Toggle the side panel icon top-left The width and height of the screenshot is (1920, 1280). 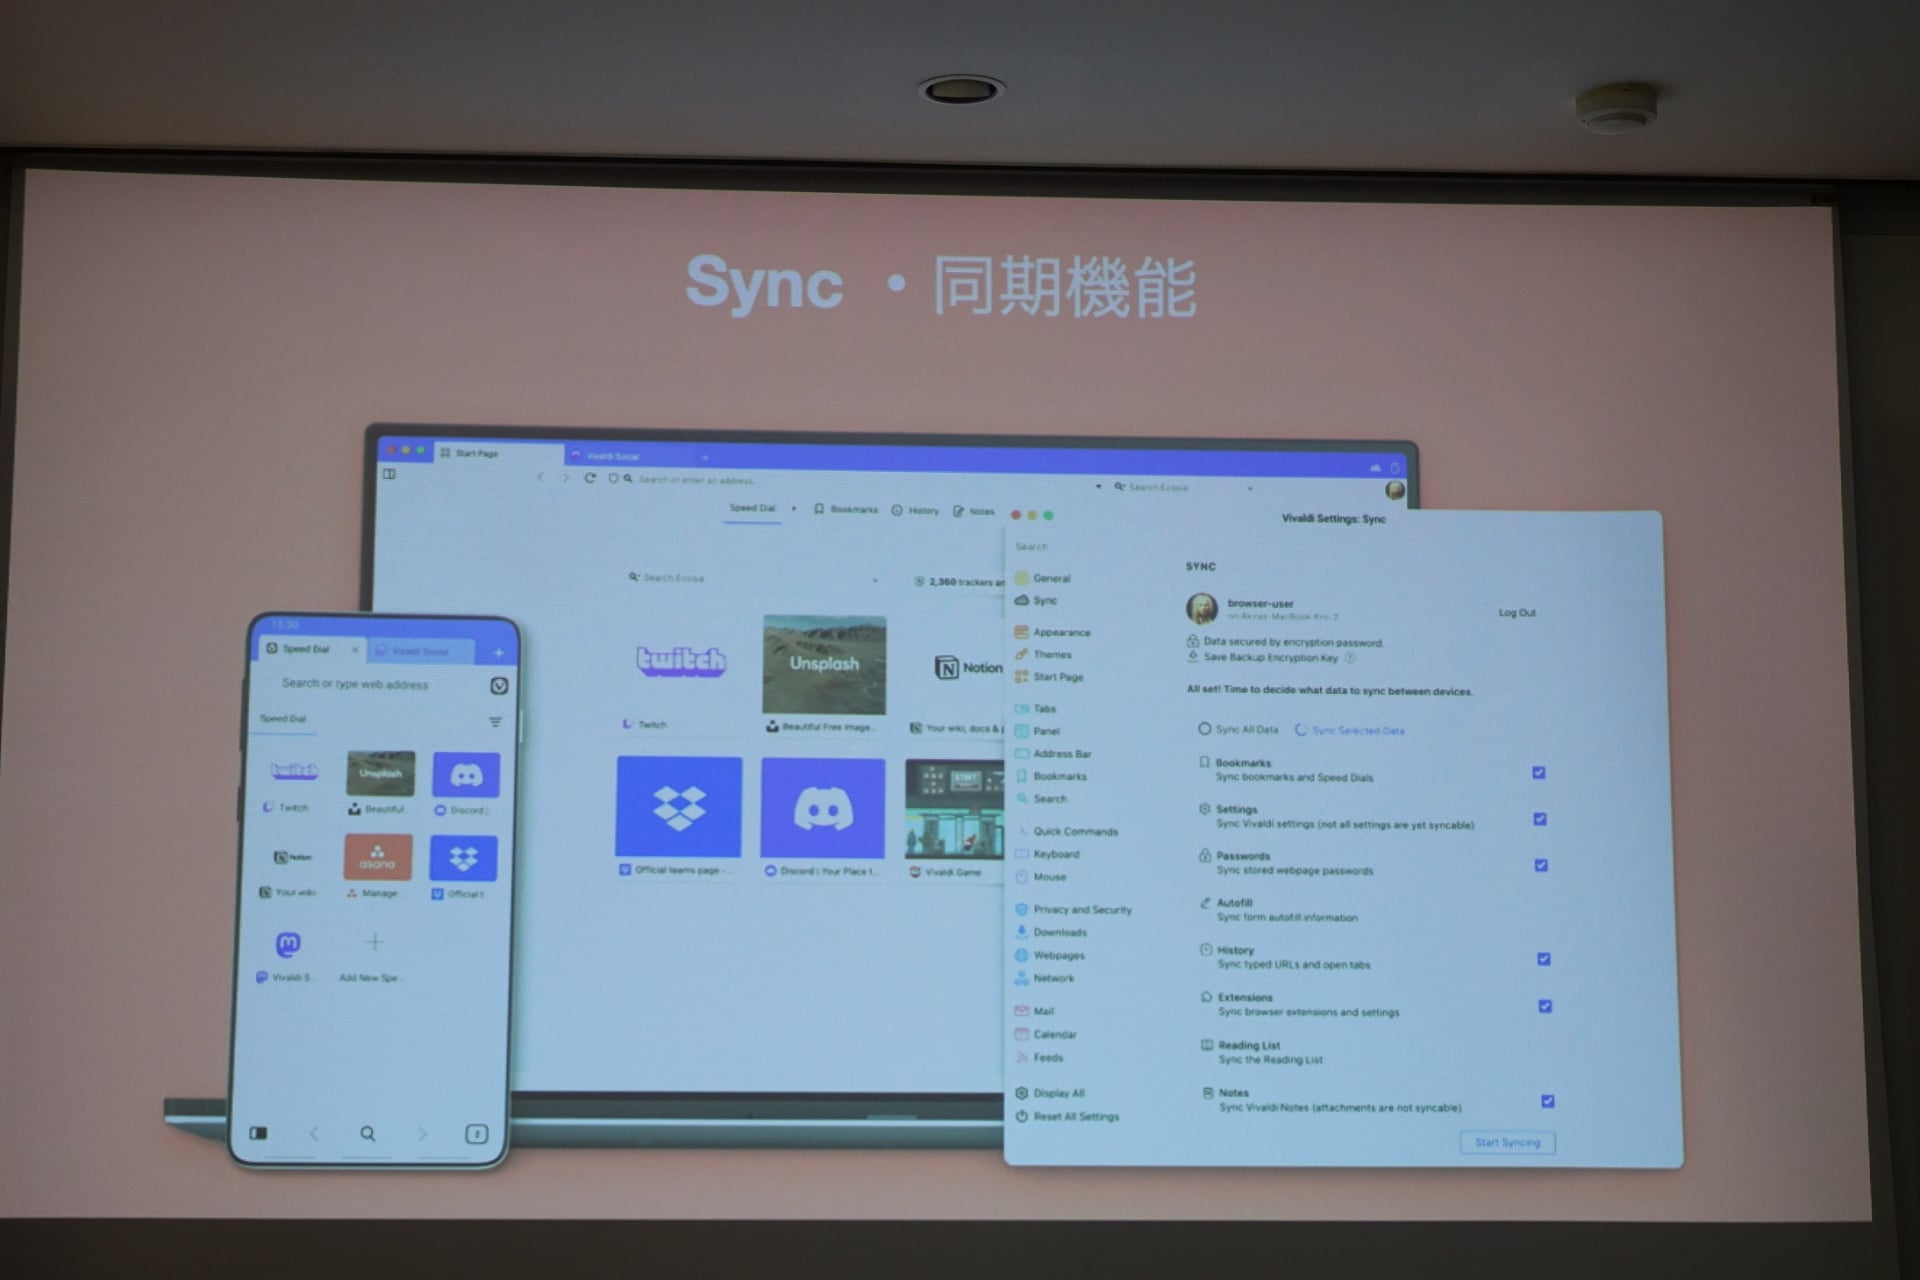pos(389,474)
